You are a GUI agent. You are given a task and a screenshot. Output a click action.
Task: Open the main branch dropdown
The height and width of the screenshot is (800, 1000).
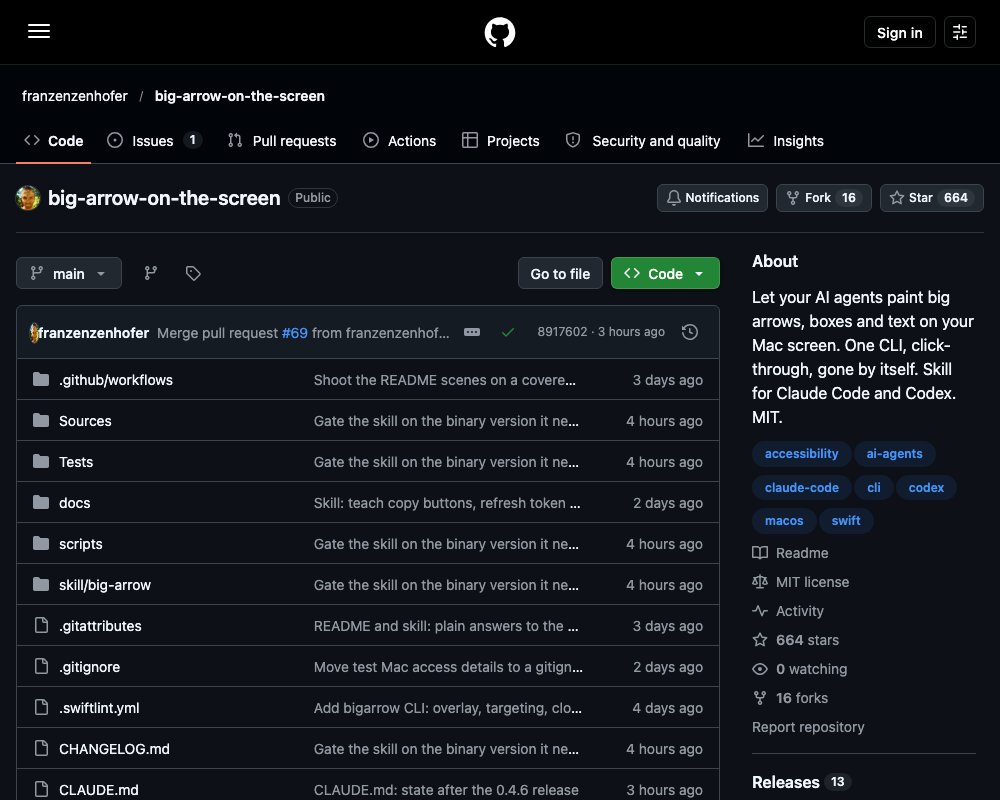69,273
